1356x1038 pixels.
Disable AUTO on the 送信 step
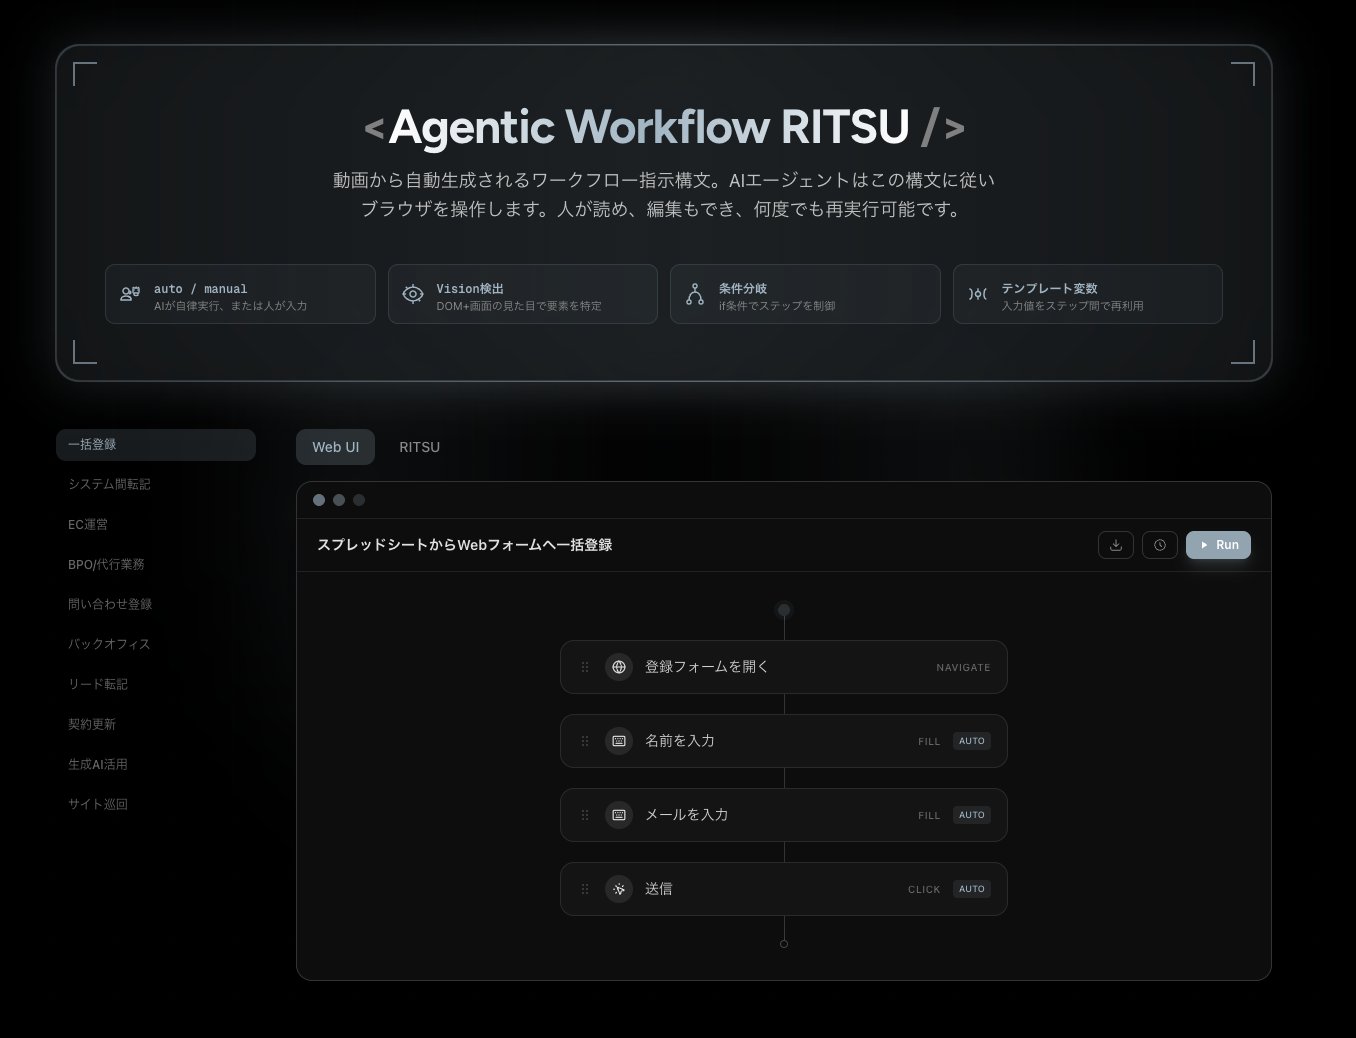[971, 888]
